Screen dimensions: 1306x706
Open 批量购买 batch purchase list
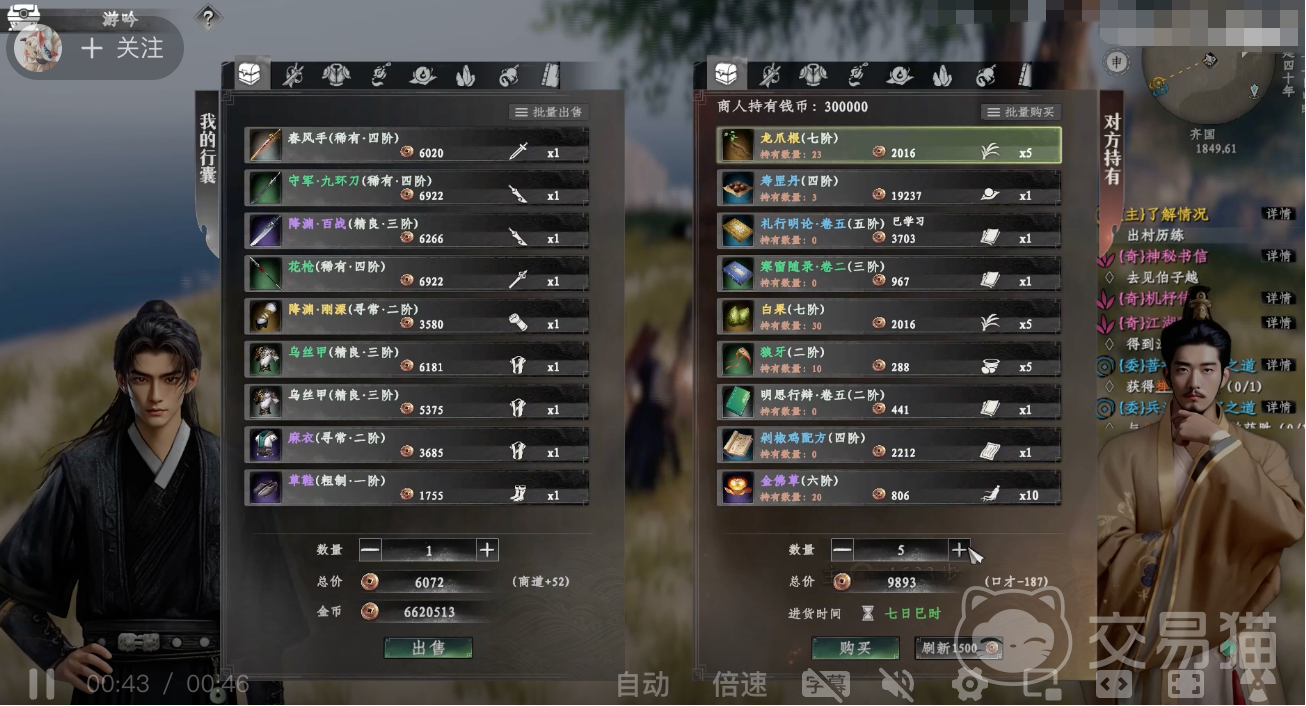1020,112
